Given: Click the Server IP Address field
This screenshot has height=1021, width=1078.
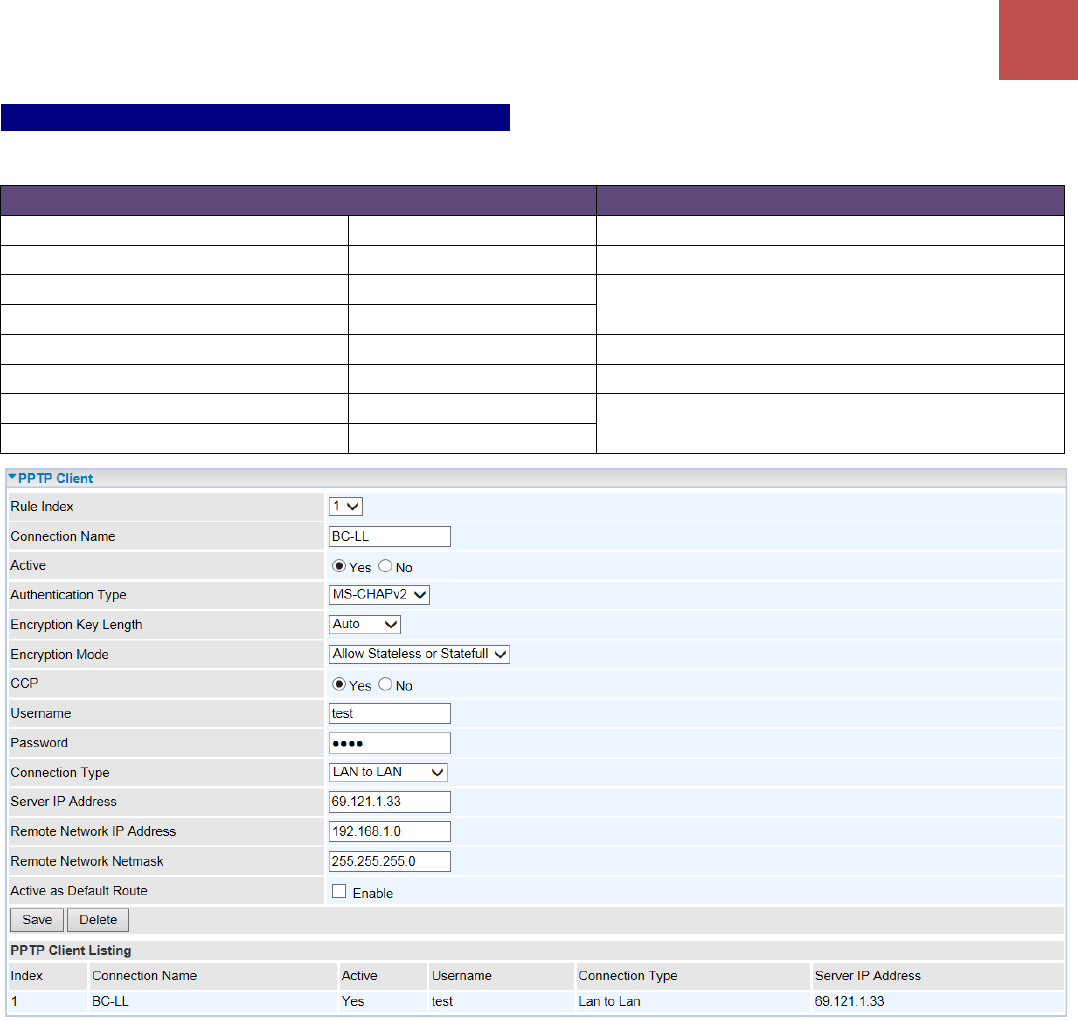Looking at the screenshot, I should [389, 802].
